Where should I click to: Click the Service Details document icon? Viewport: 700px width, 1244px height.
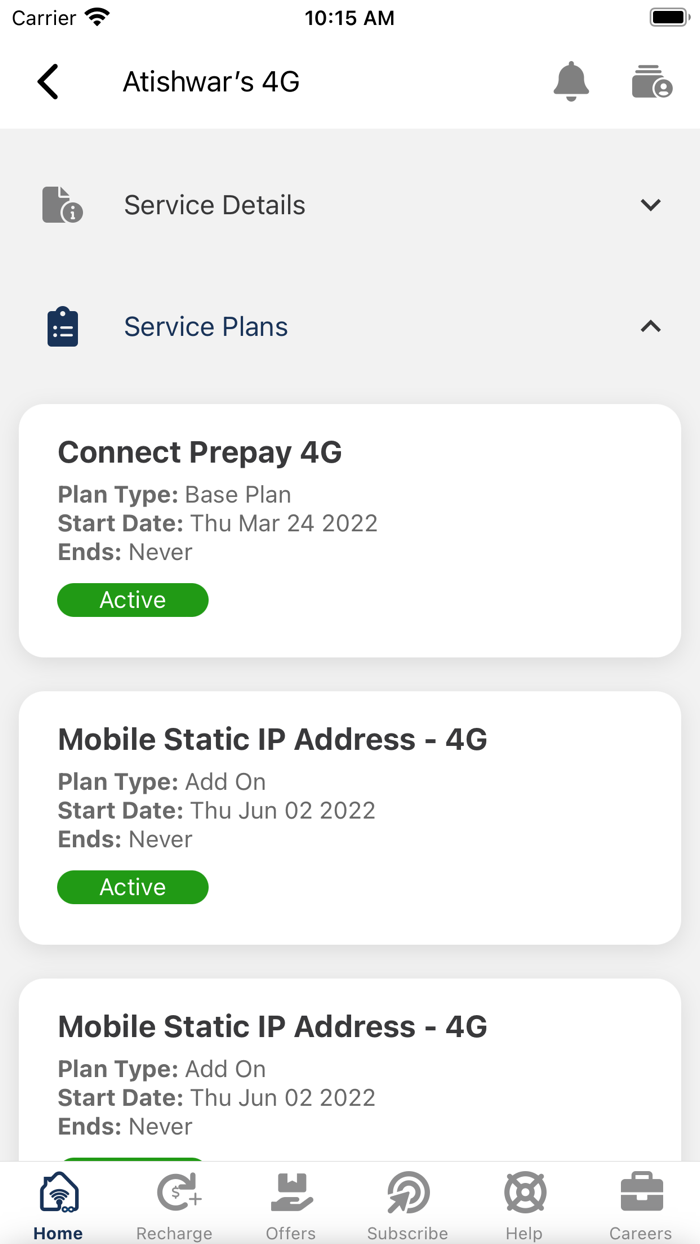click(x=62, y=204)
